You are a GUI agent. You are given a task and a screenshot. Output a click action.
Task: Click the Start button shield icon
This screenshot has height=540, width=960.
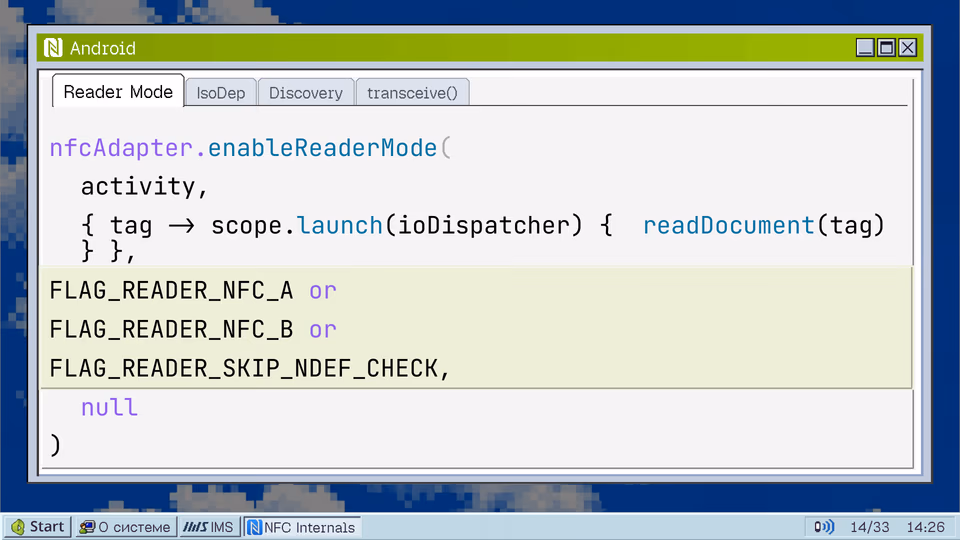point(18,527)
